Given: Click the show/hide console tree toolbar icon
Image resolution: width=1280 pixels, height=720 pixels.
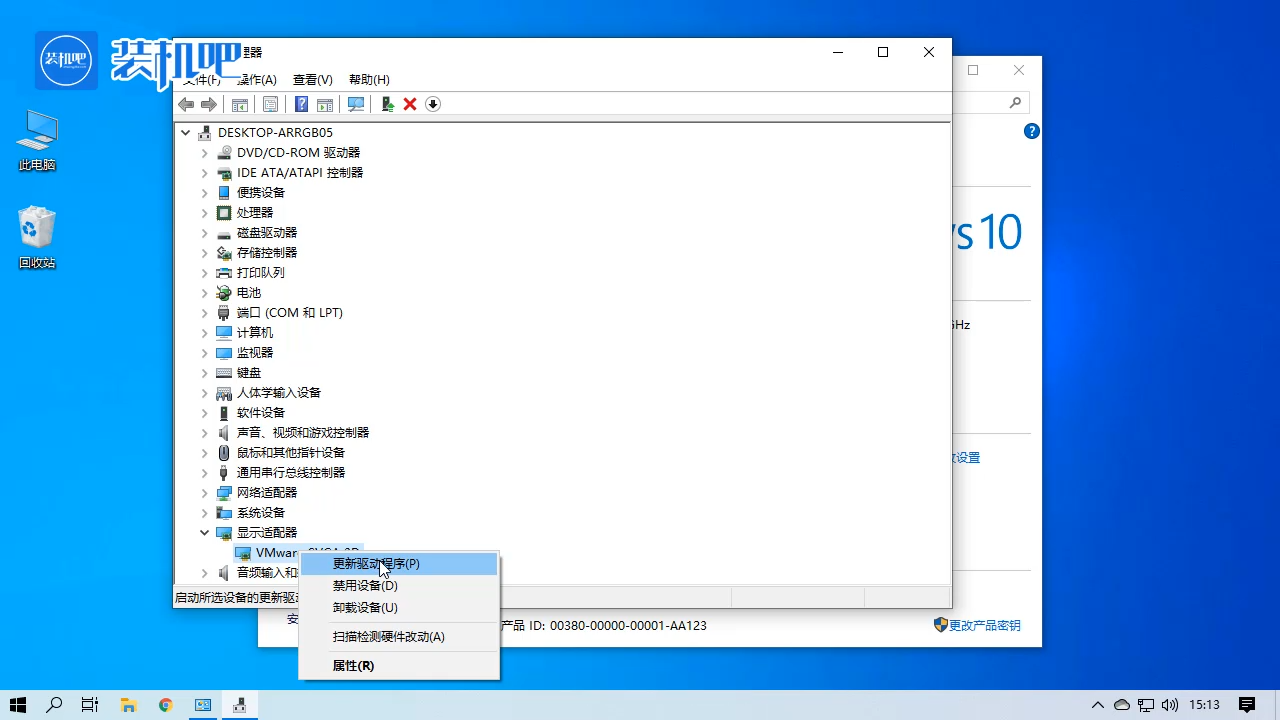Looking at the screenshot, I should (239, 104).
